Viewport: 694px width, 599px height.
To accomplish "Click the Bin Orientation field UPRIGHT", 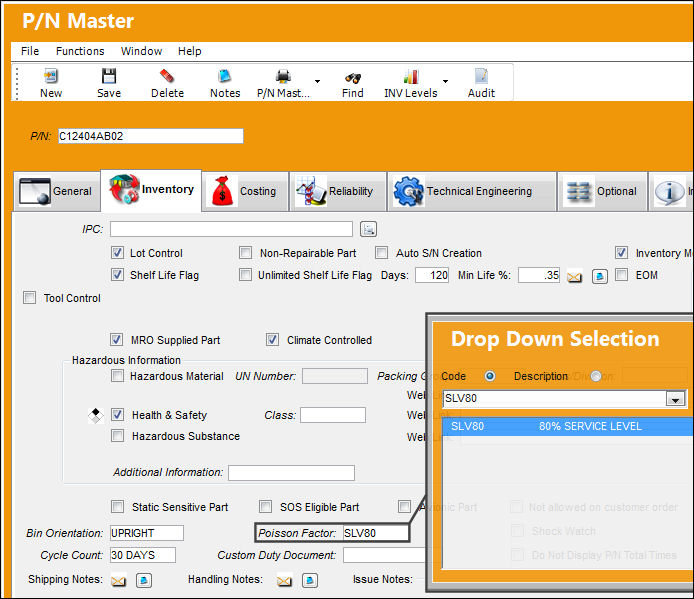I will [x=147, y=533].
